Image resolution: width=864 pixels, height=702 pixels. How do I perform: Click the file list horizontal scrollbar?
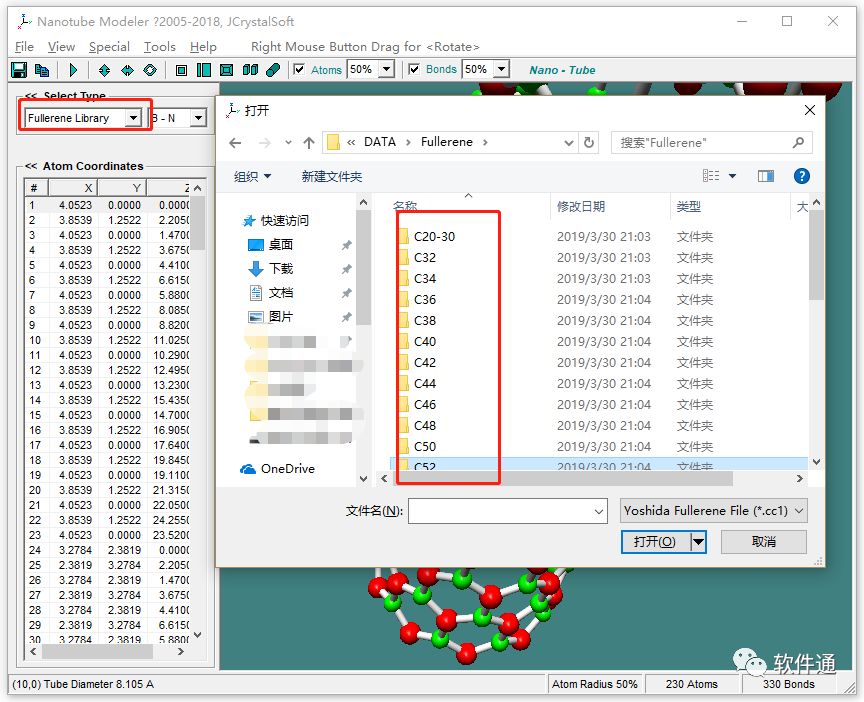pyautogui.click(x=563, y=479)
